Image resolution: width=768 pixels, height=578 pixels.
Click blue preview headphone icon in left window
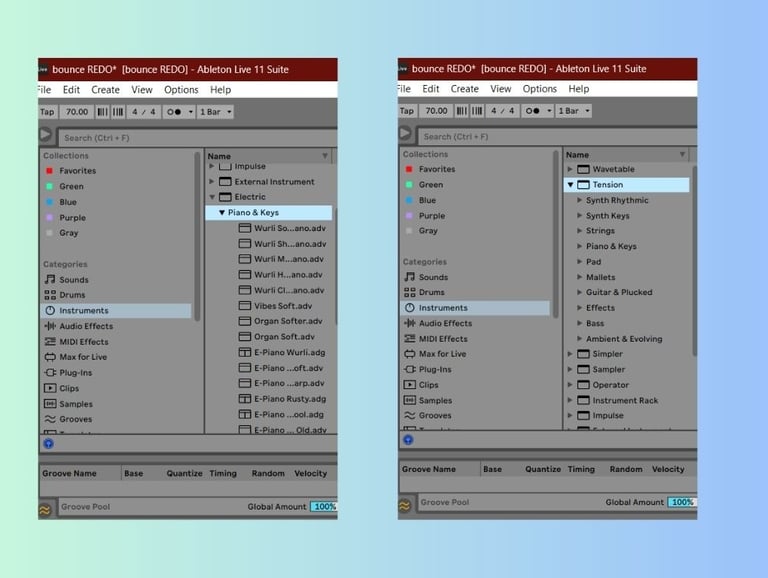(48, 443)
